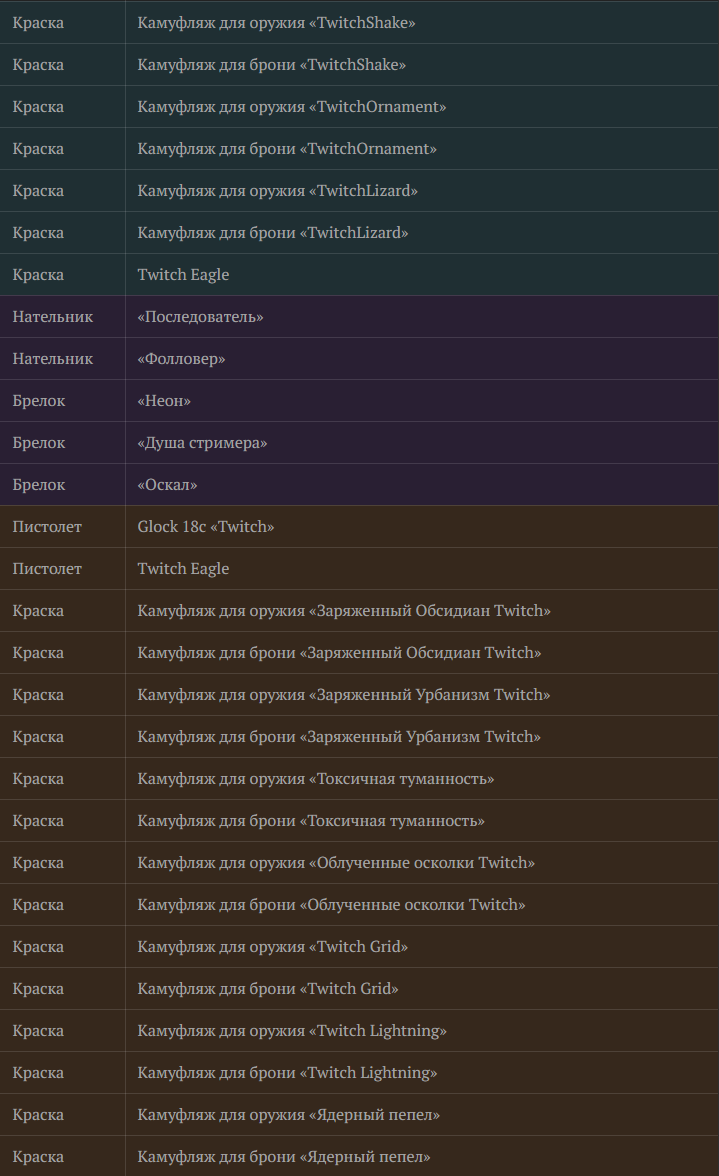Click the «Фолловер» cell

click(422, 358)
